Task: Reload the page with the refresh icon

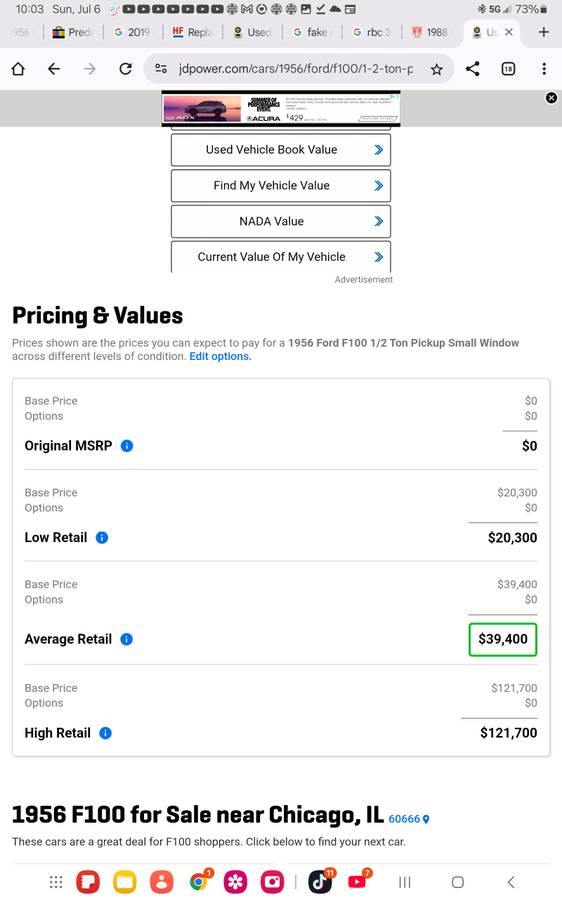Action: coord(125,69)
